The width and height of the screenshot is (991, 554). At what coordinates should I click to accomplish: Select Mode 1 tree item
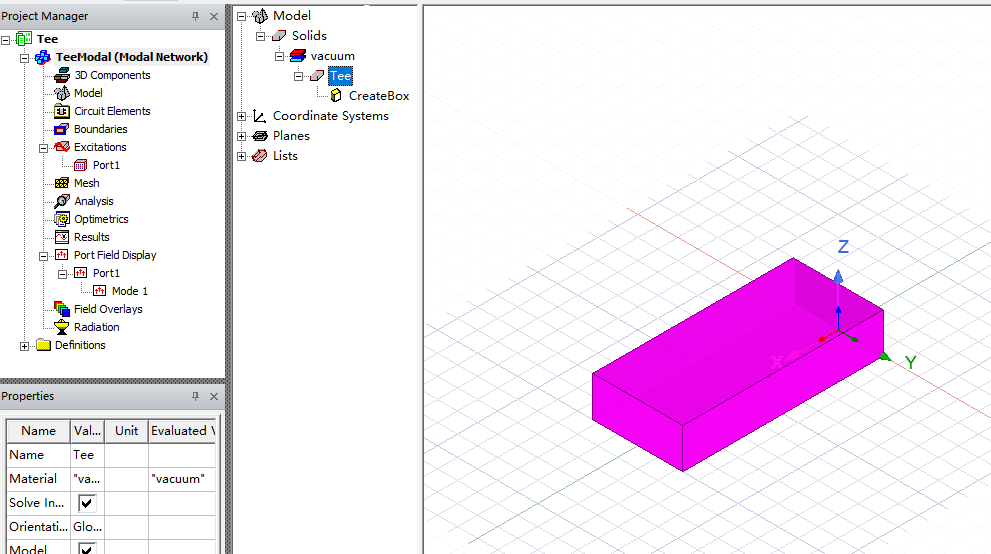tap(130, 291)
